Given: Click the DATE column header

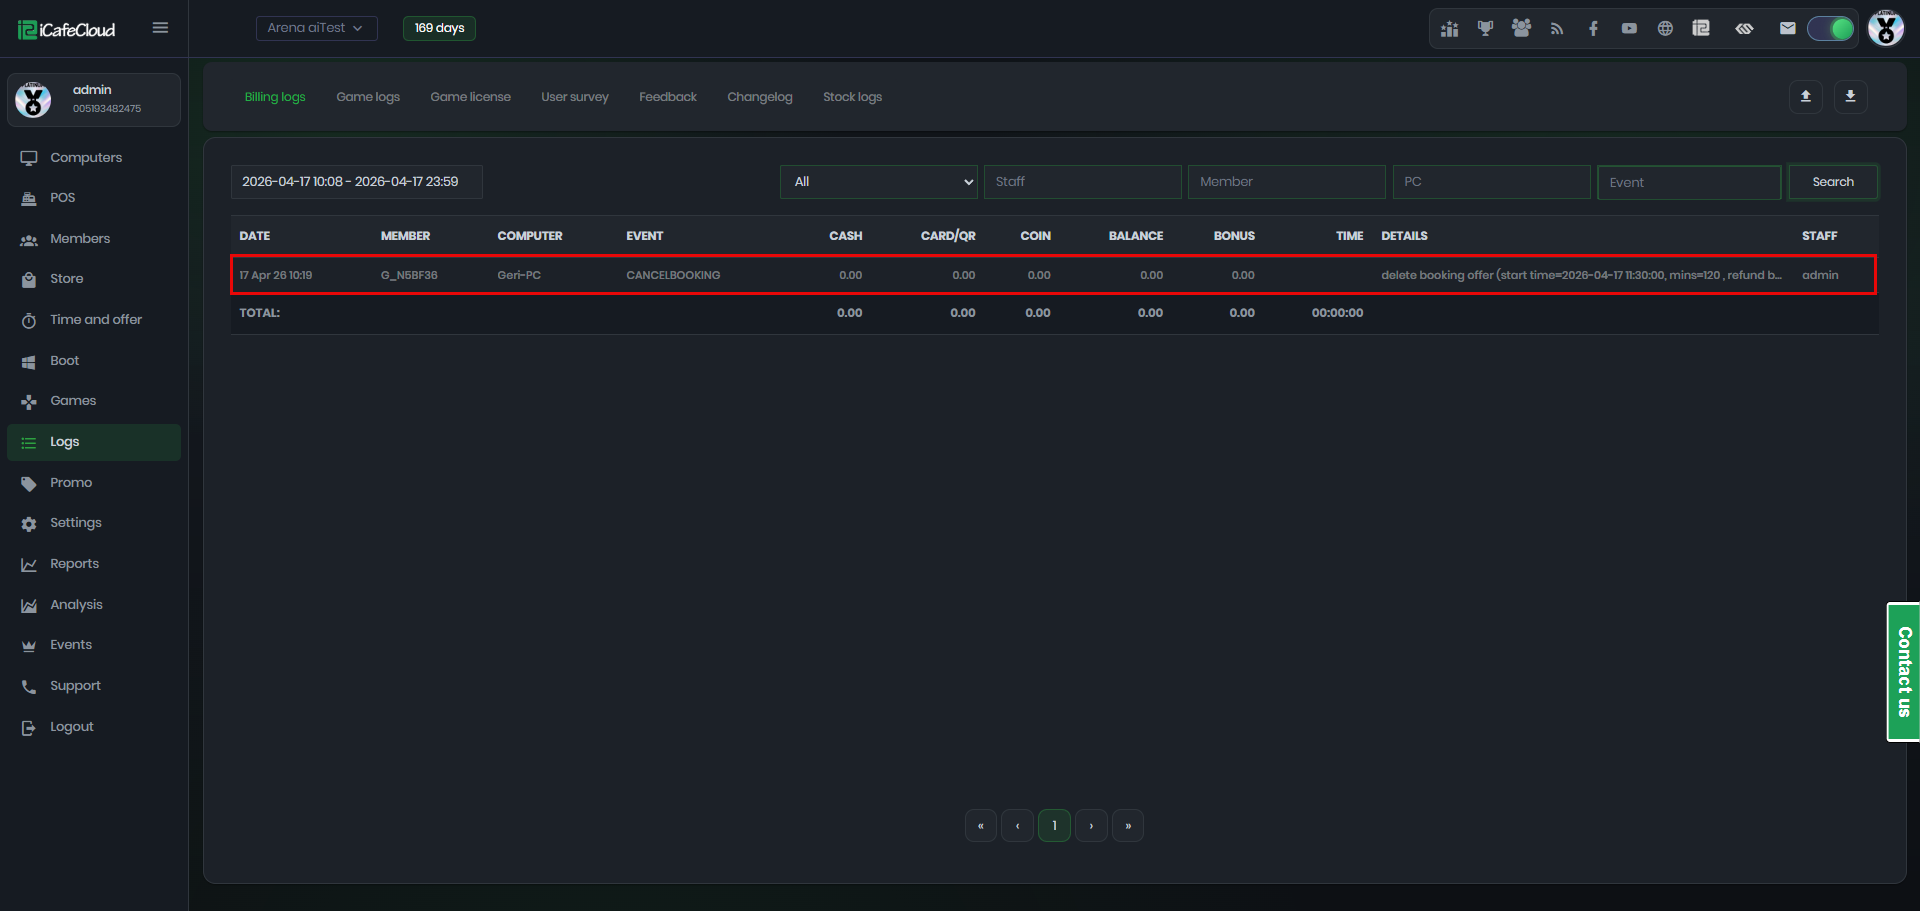Looking at the screenshot, I should point(255,236).
